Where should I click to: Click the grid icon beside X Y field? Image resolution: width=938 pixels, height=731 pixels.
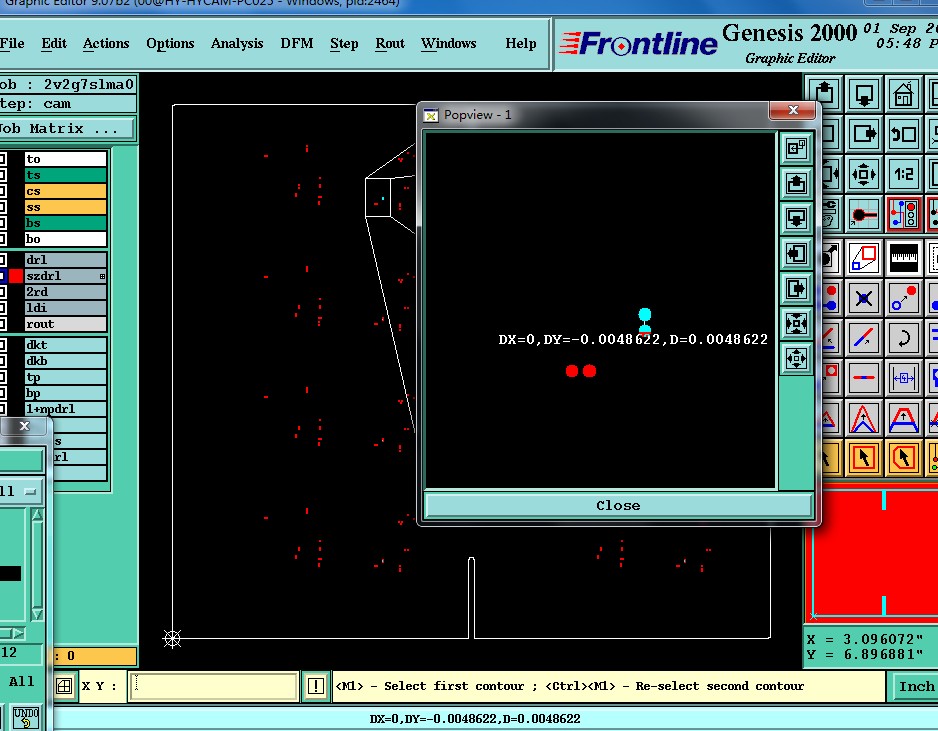[x=64, y=686]
